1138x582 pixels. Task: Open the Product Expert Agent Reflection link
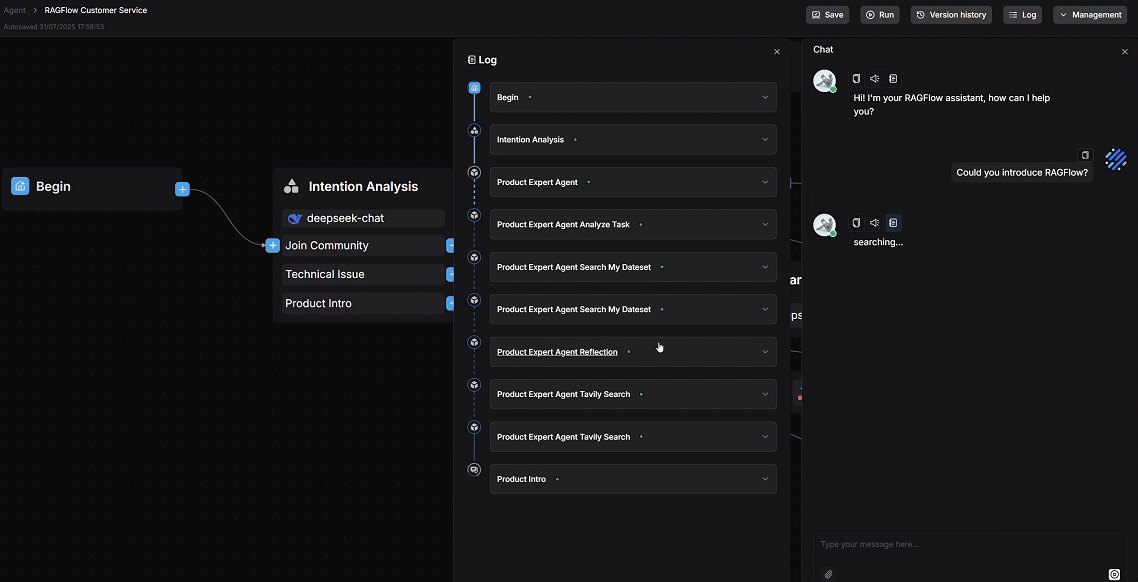(x=557, y=352)
